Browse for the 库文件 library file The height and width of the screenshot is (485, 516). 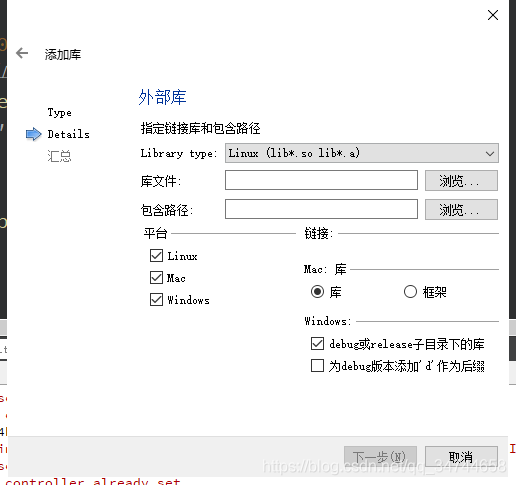pyautogui.click(x=461, y=181)
